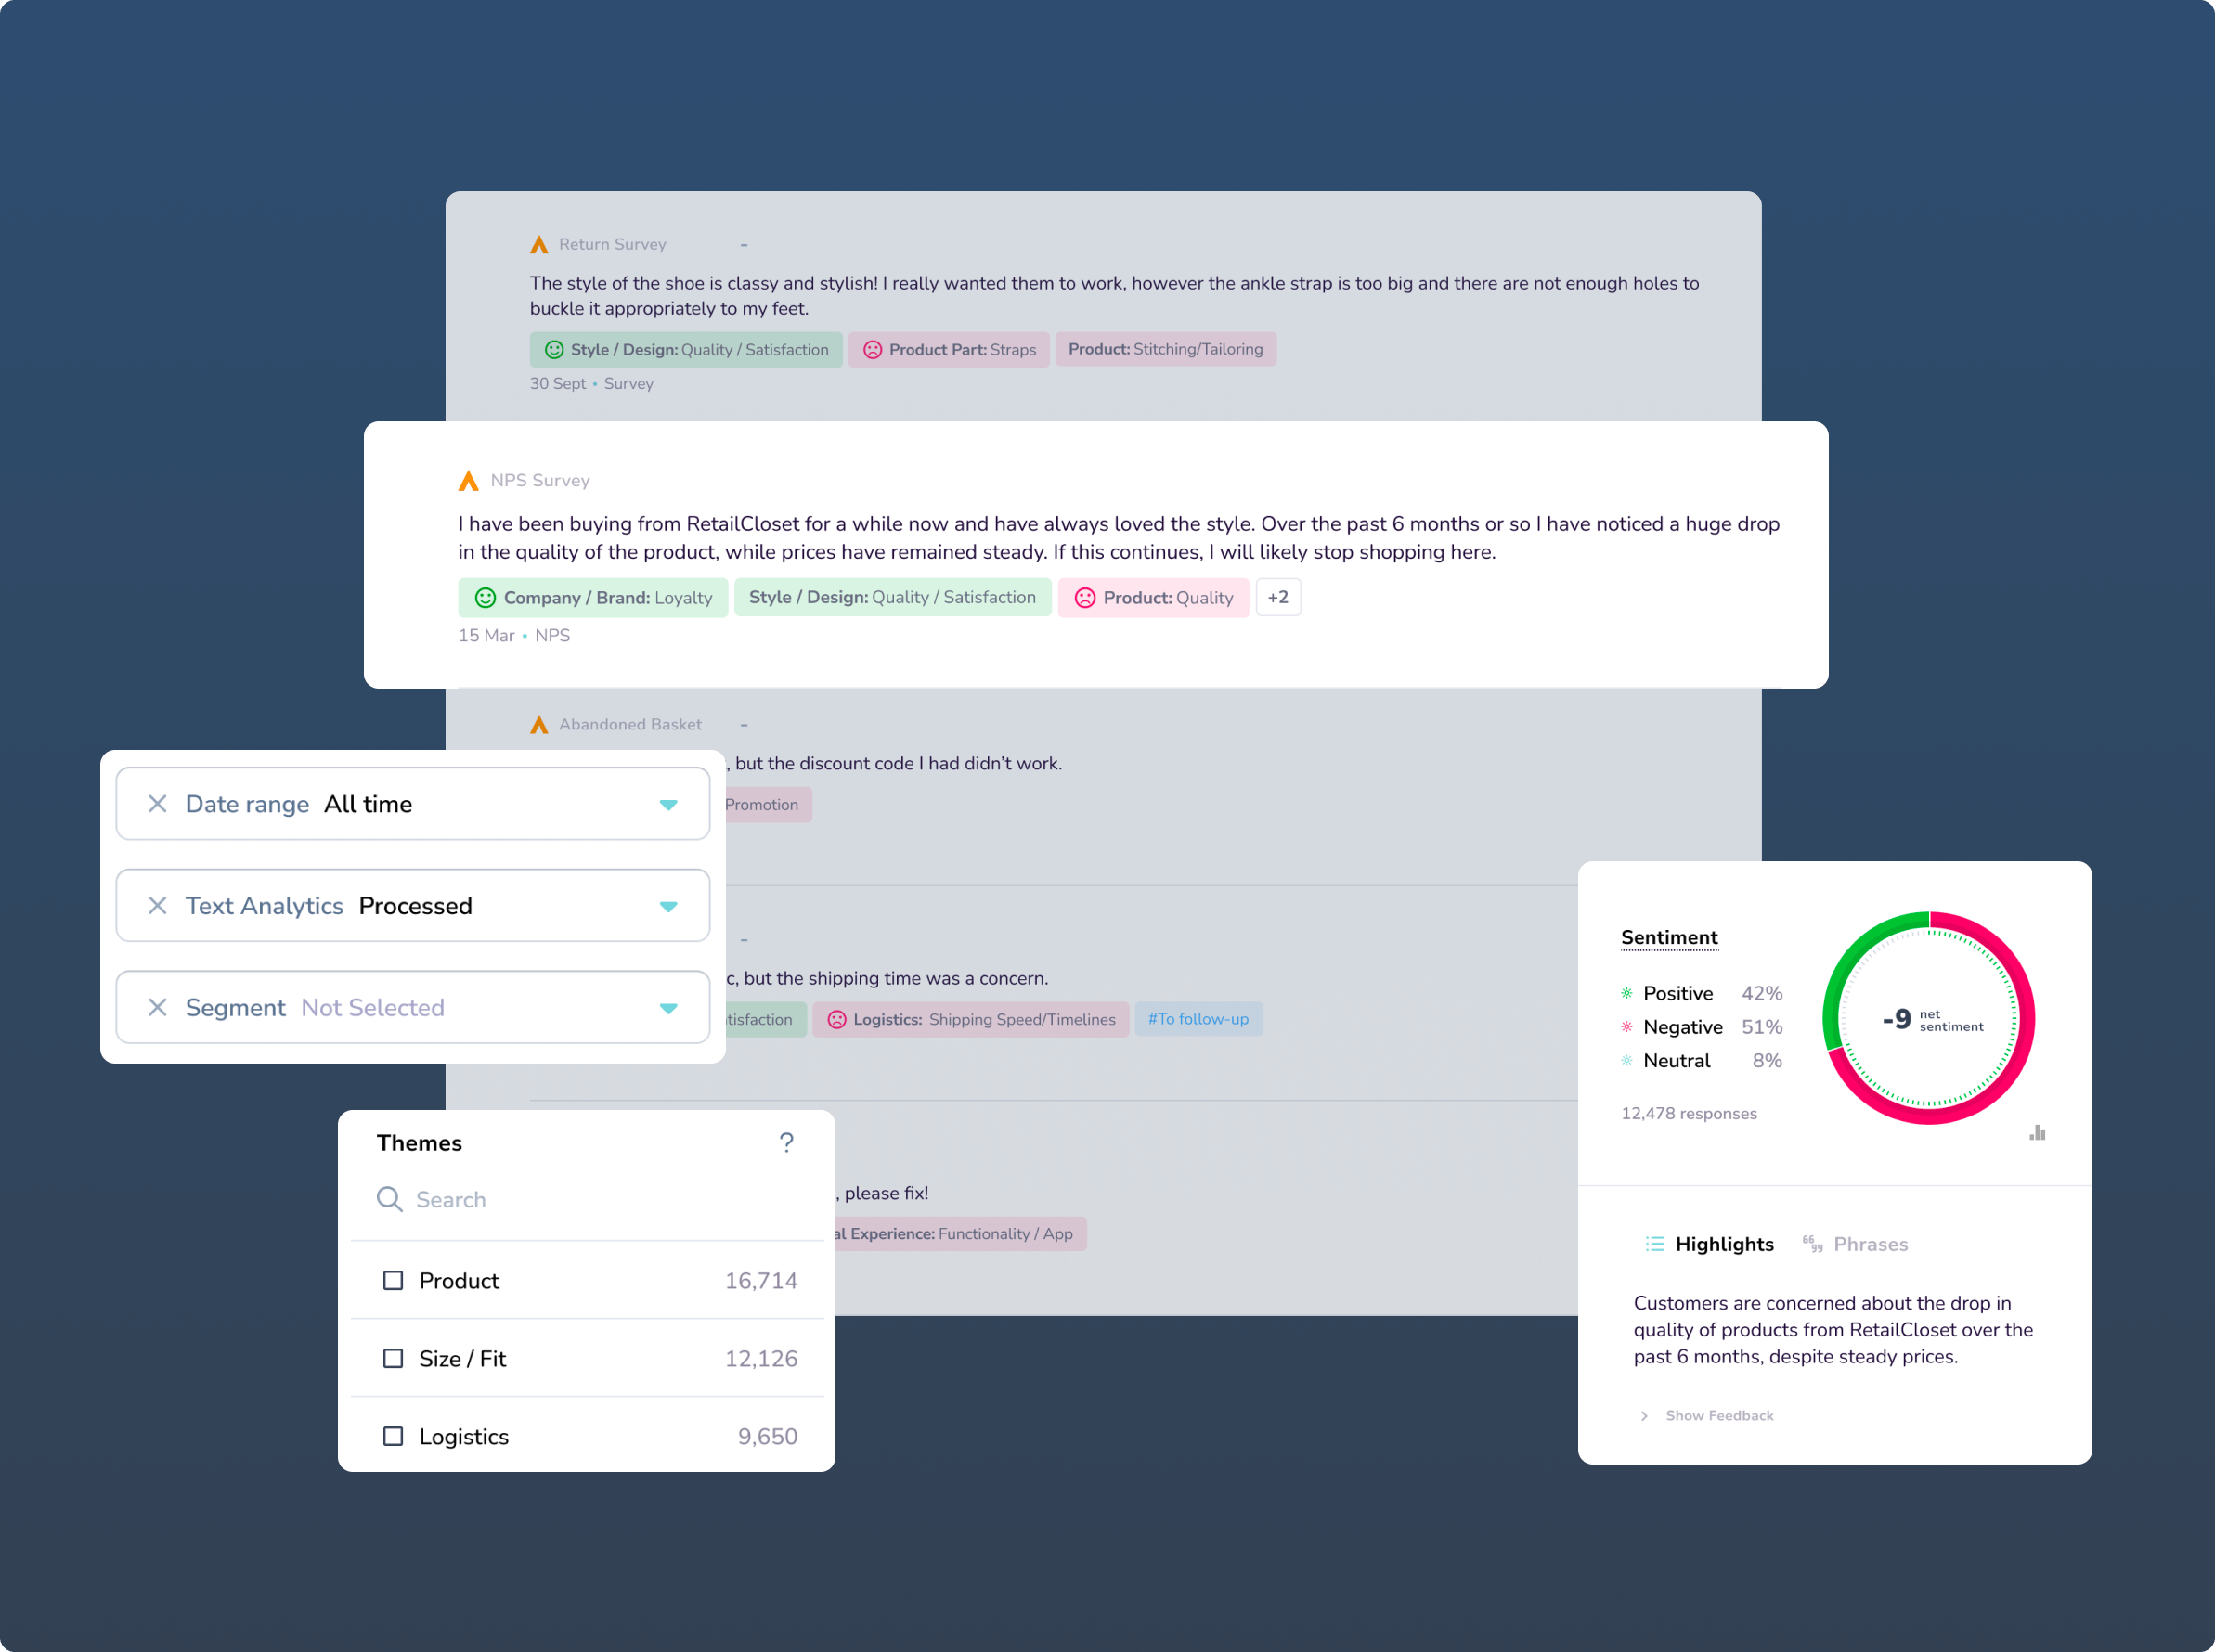Open the bar chart view below the sentiment donut
Viewport: 2215px width, 1652px height.
click(x=2037, y=1132)
